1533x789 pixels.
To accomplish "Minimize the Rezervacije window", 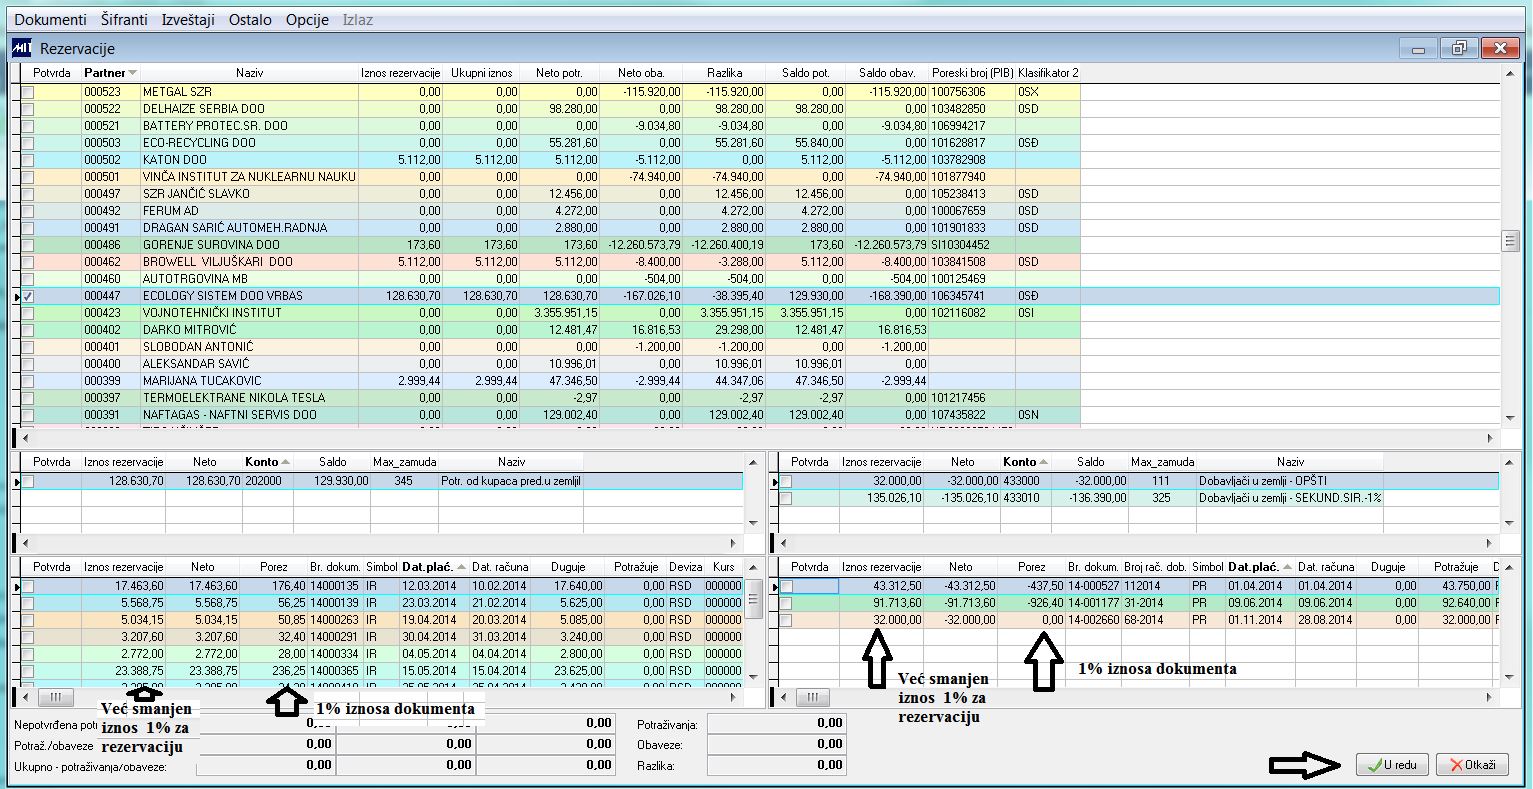I will pos(1419,48).
